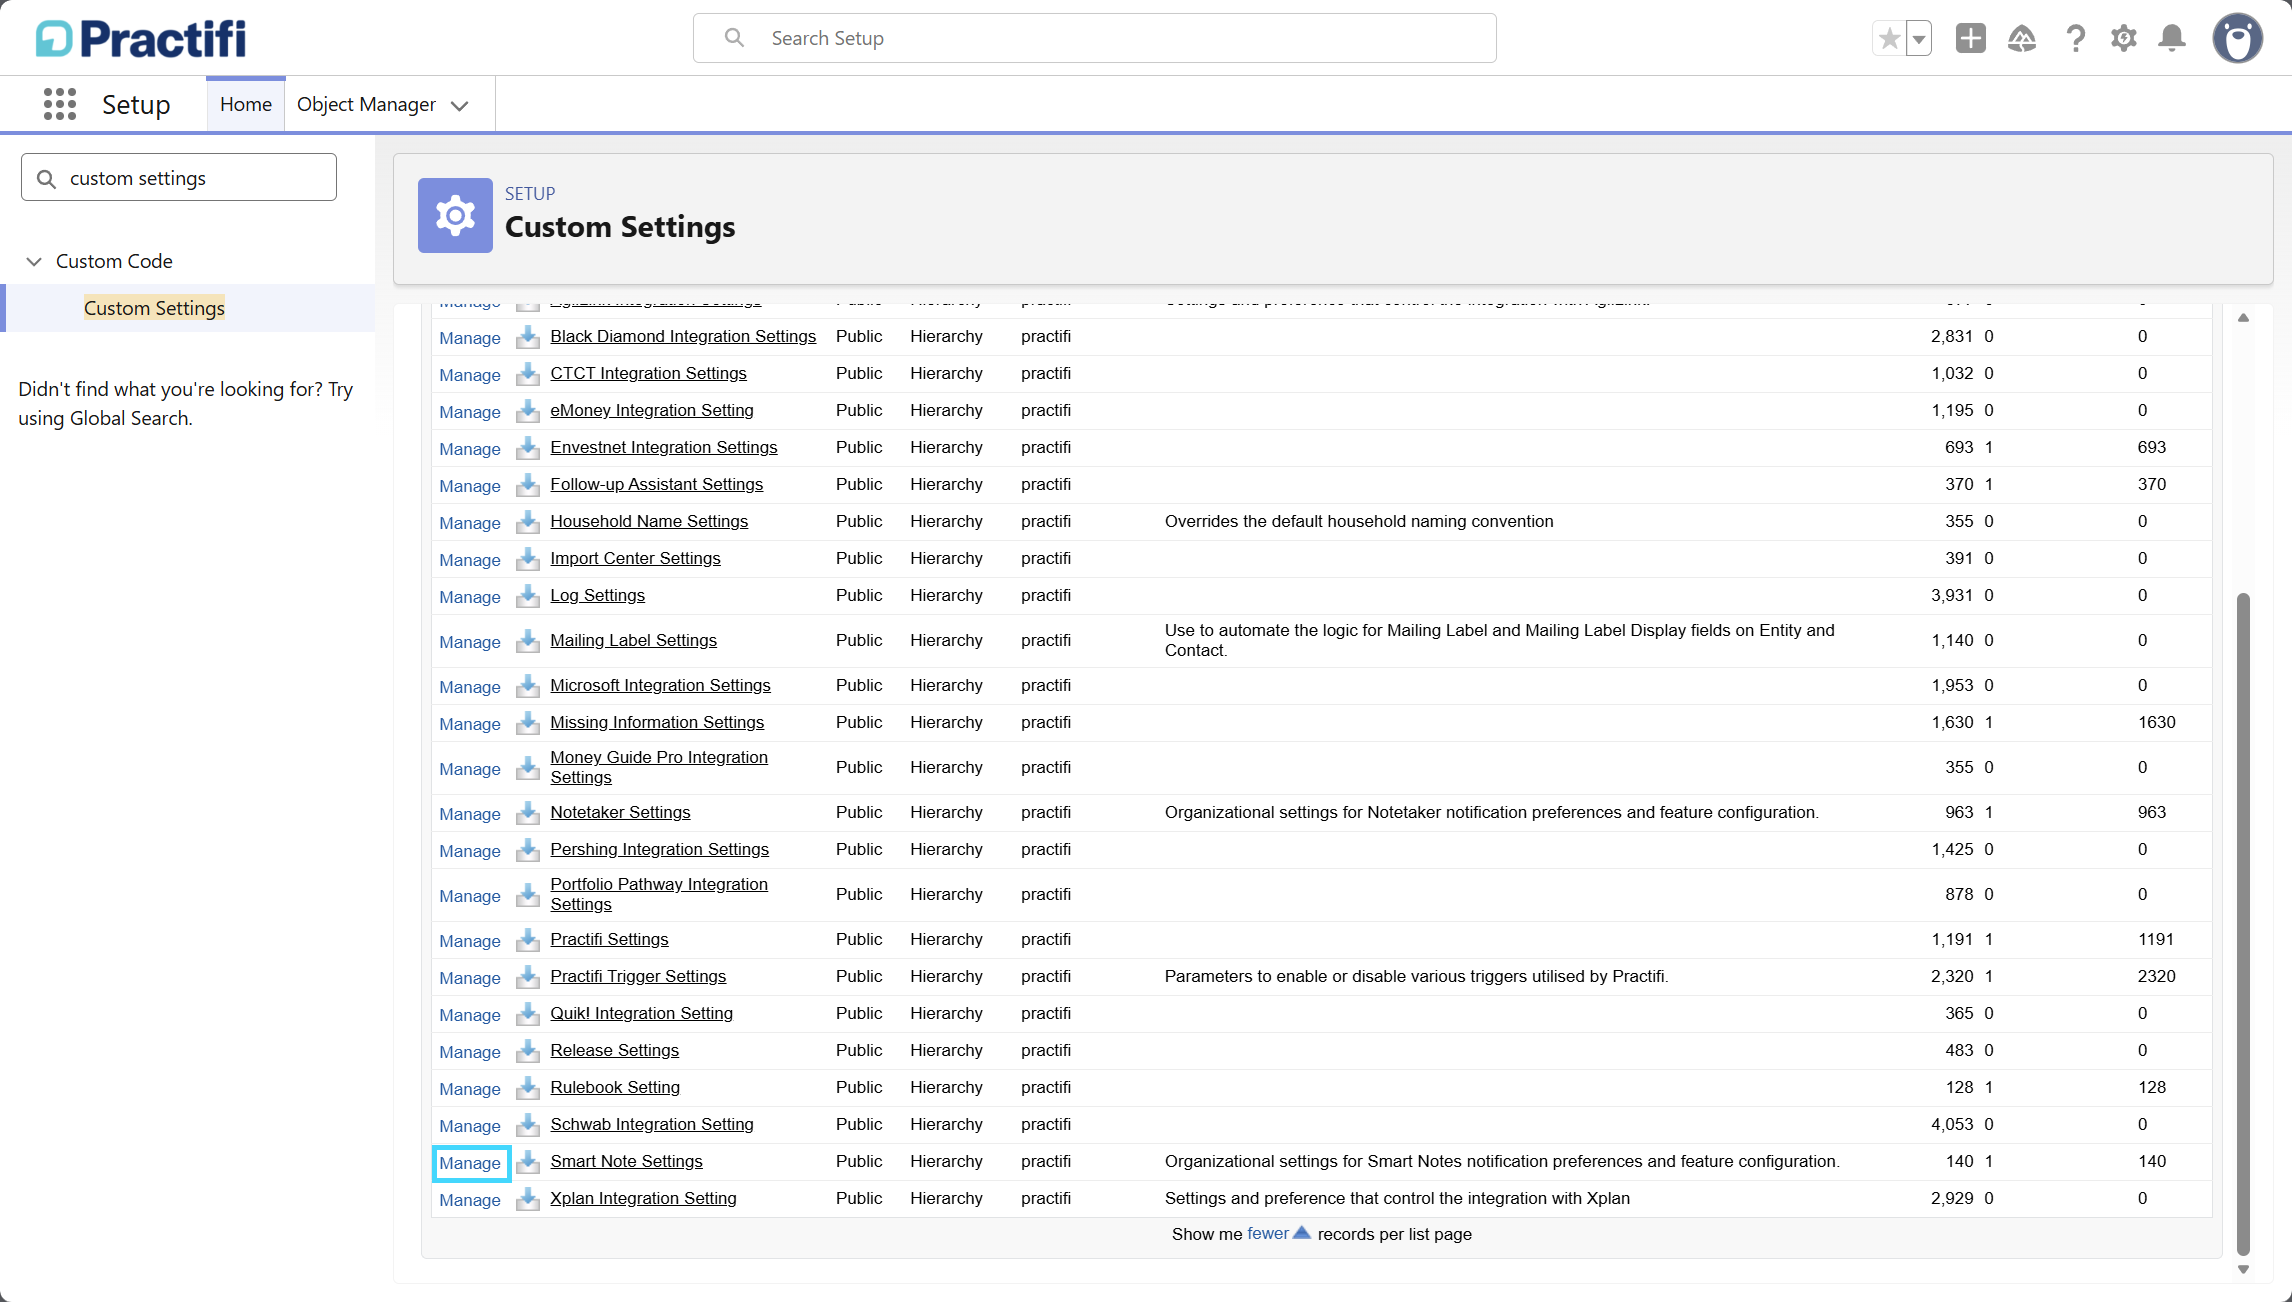Open the Setup gear menu icon

[x=2124, y=39]
